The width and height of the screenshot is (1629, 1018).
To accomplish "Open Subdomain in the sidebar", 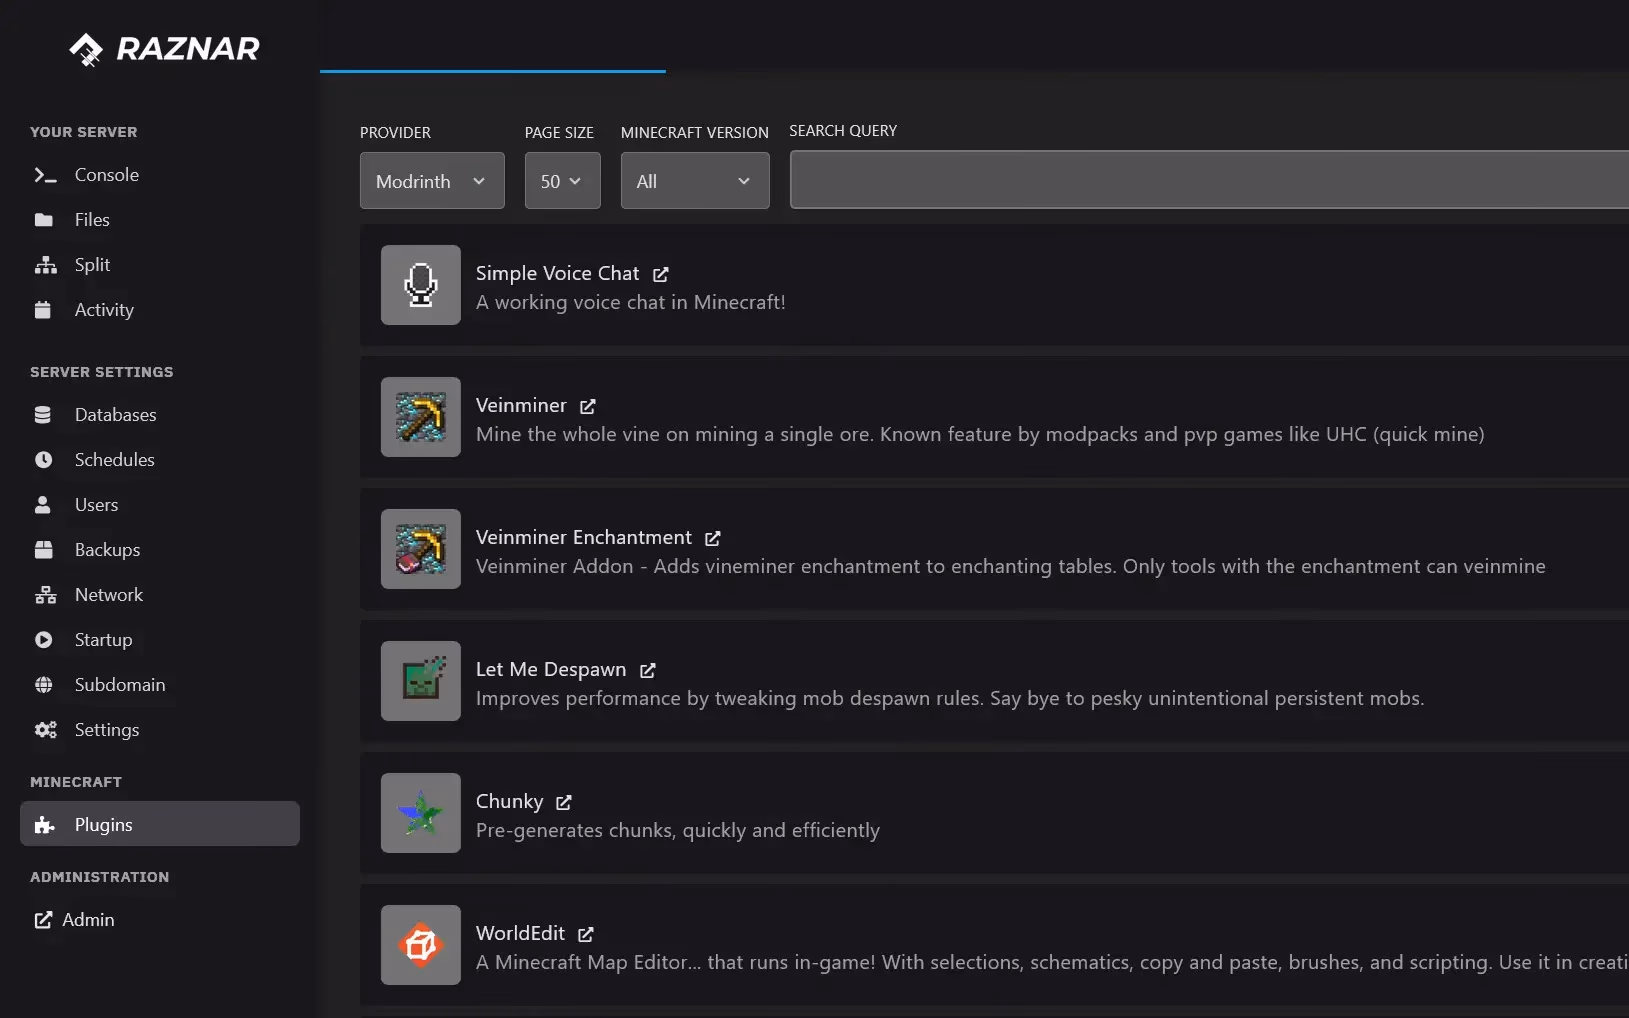I will 160,685.
